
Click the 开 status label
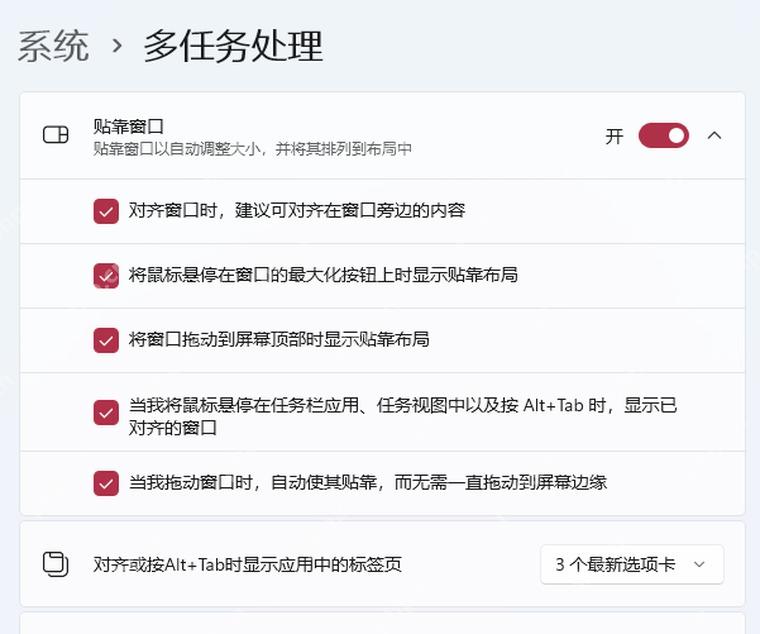pyautogui.click(x=614, y=136)
